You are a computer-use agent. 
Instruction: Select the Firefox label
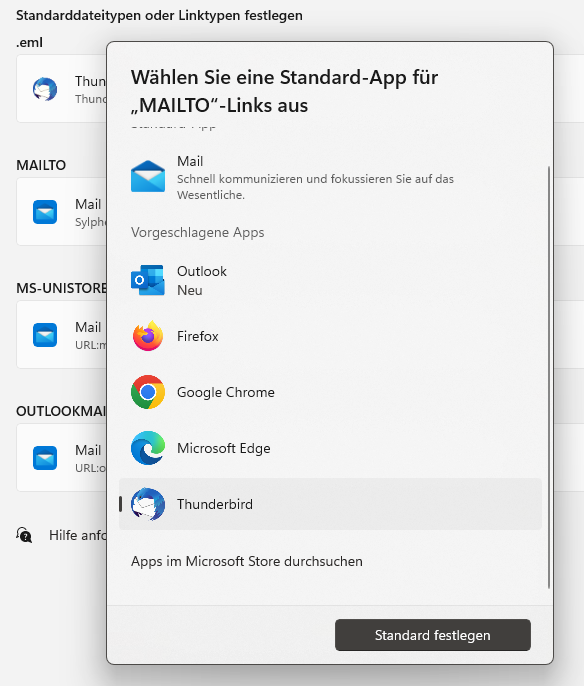[198, 336]
